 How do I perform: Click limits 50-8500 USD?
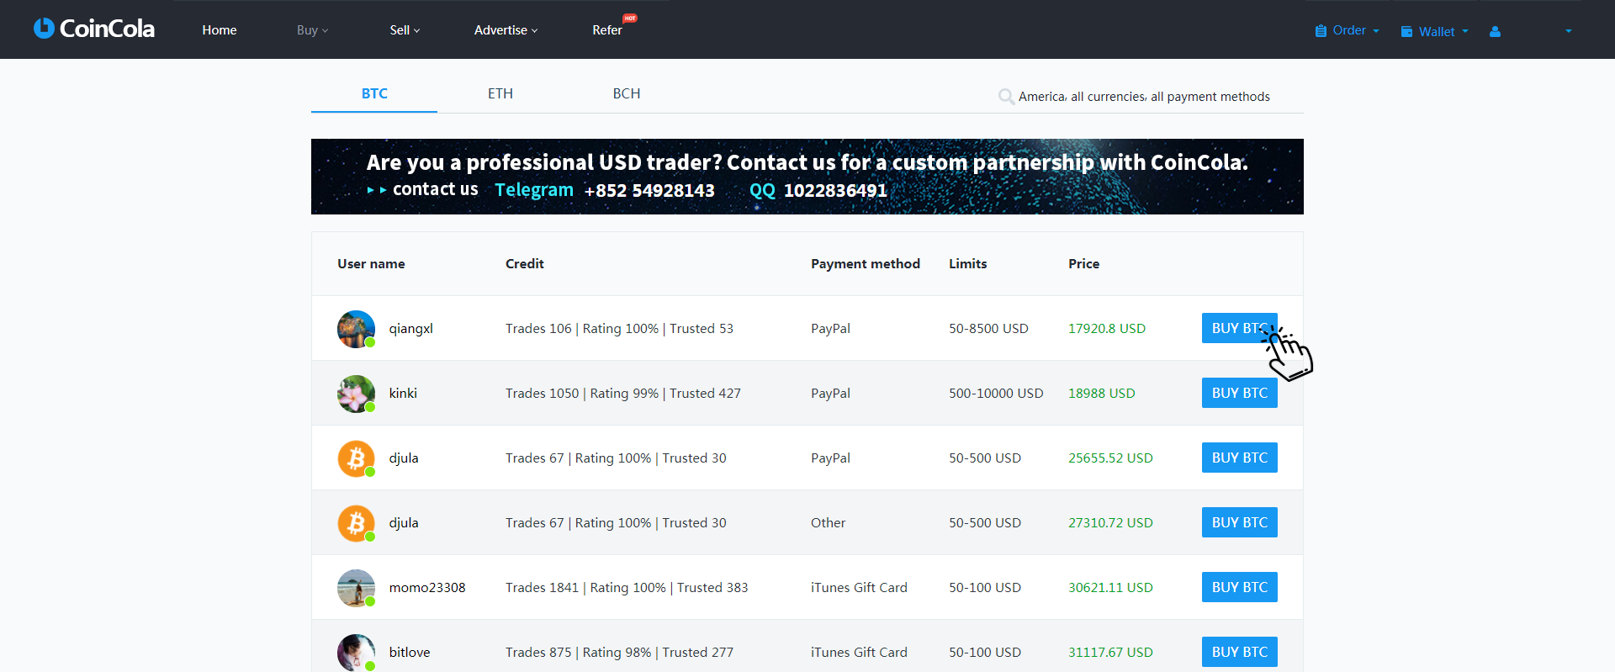point(988,328)
